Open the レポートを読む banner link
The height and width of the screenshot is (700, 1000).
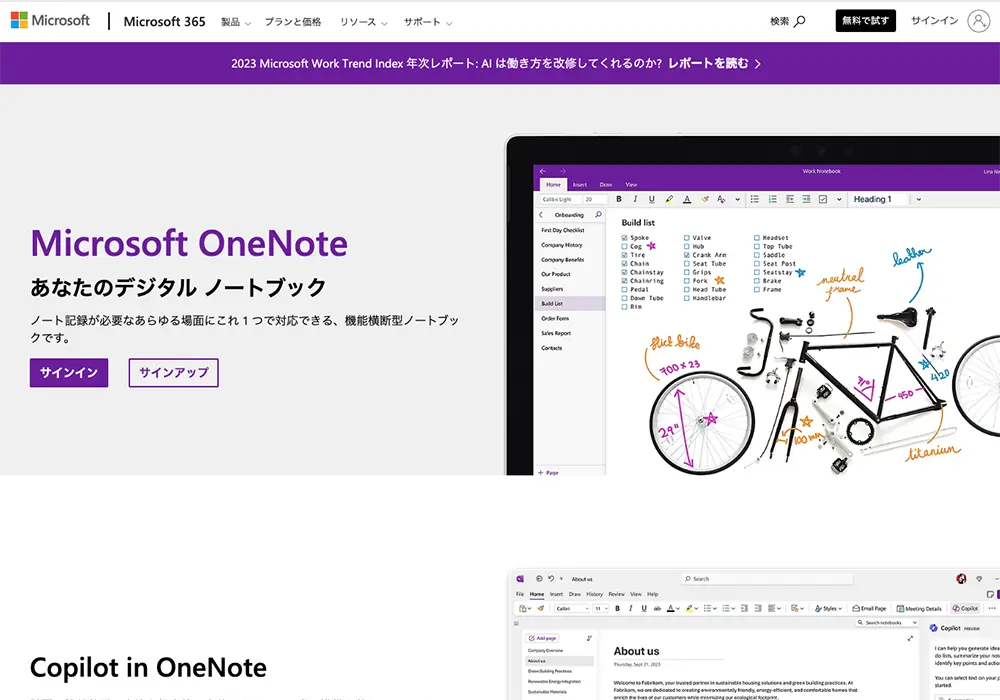(714, 63)
